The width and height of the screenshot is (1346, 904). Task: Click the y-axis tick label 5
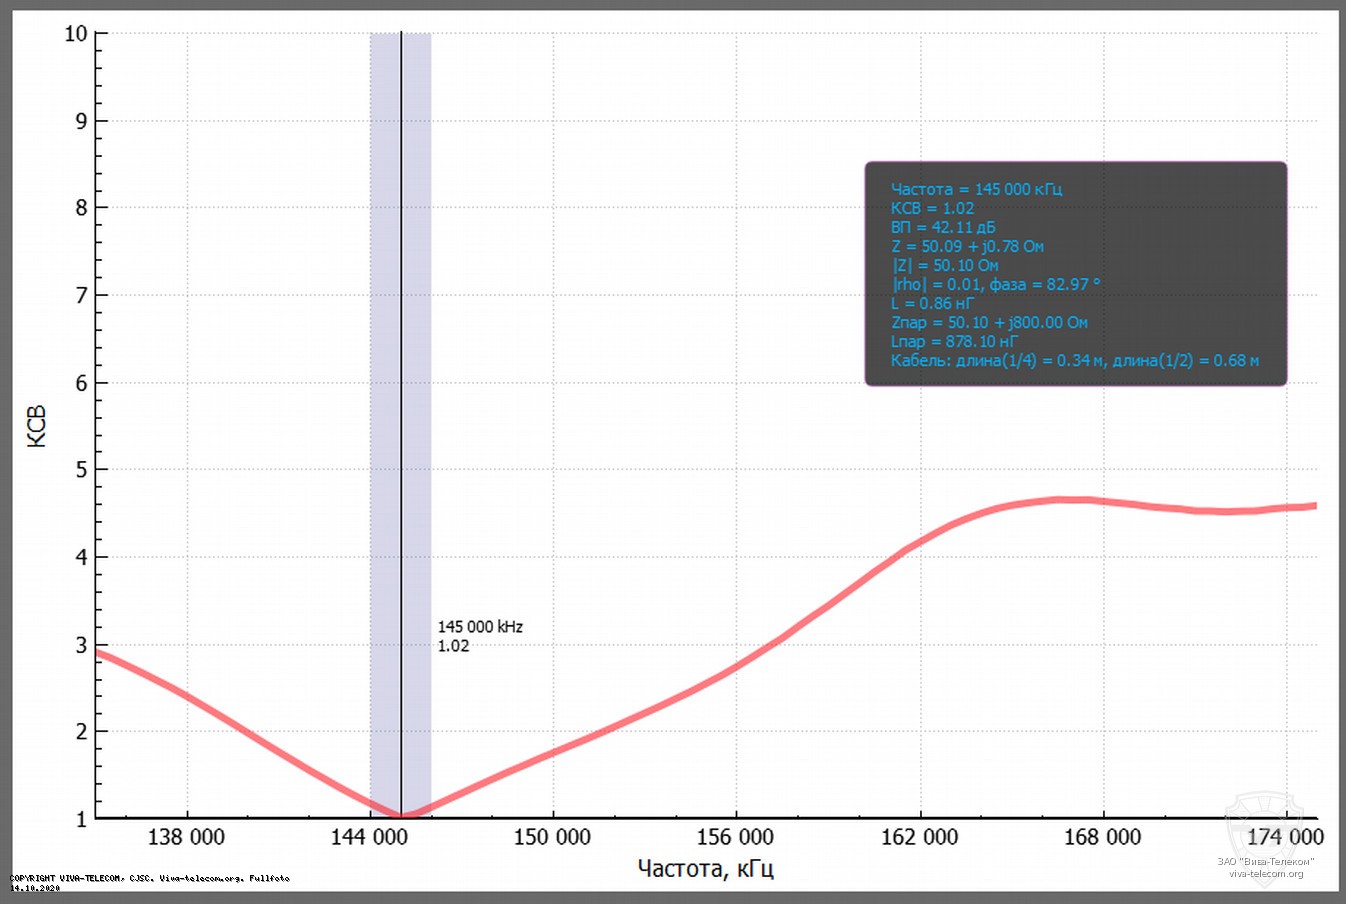coord(82,470)
